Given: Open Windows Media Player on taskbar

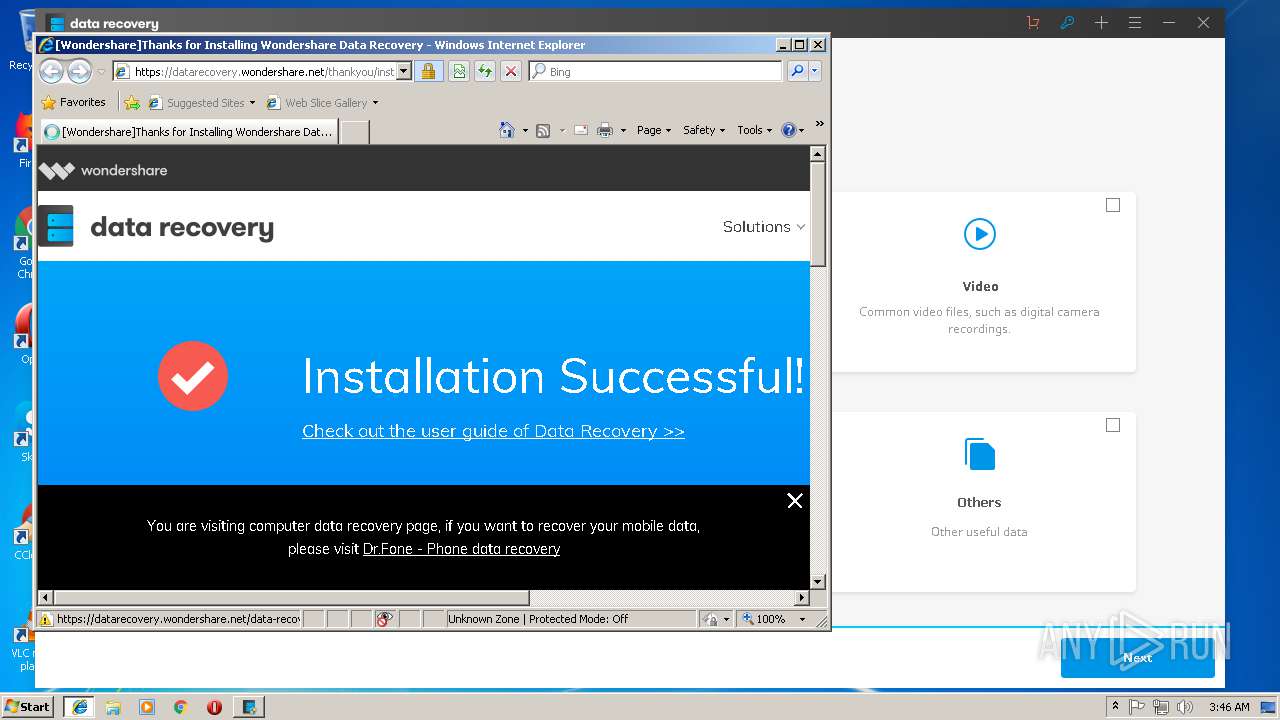Looking at the screenshot, I should click(x=147, y=707).
